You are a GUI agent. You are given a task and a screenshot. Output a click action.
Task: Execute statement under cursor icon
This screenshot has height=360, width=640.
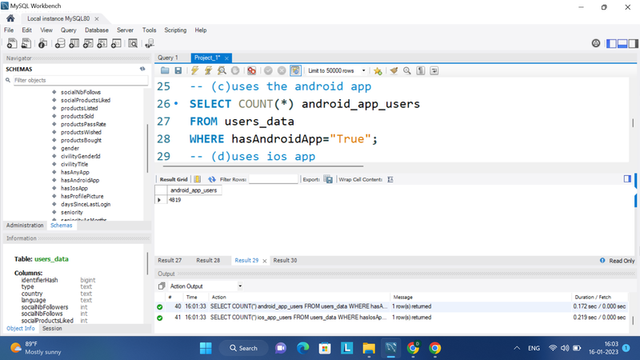click(208, 71)
